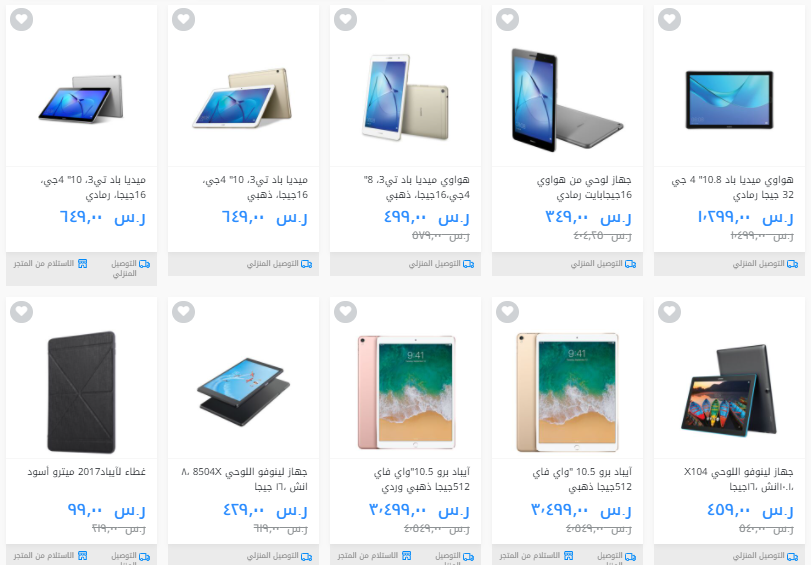This screenshot has width=811, height=565.
Task: Click delivery truck icon under gold MediaPad T3 10
Action: point(306,264)
